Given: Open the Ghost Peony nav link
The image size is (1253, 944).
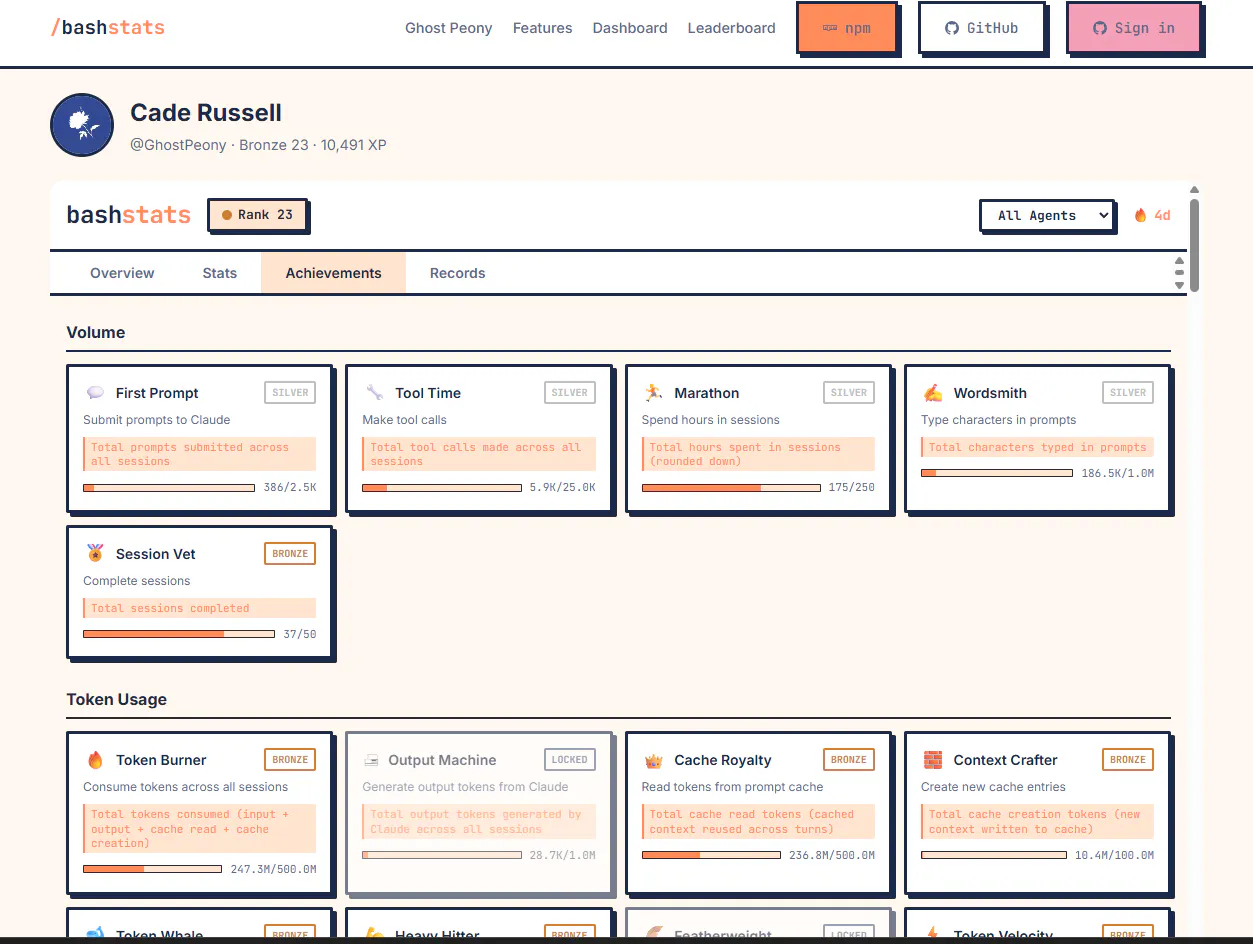Looking at the screenshot, I should pos(448,28).
